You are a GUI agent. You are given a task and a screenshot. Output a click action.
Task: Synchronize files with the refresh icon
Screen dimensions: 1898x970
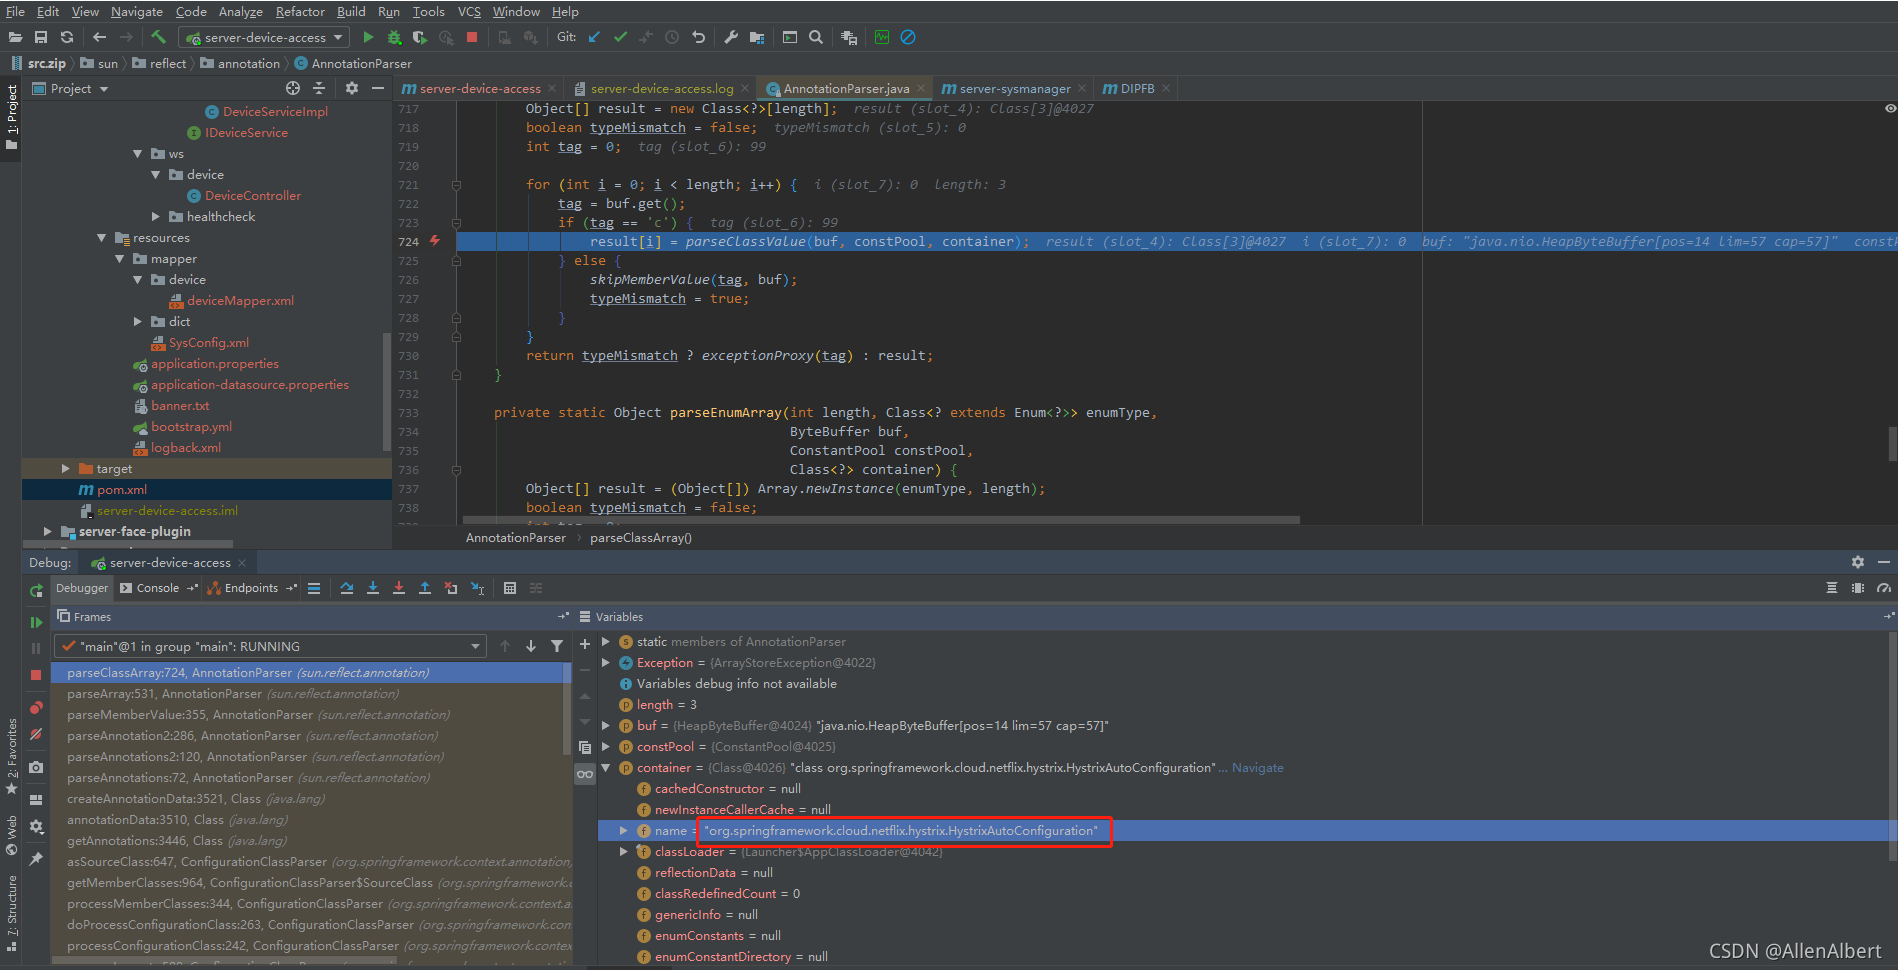67,37
